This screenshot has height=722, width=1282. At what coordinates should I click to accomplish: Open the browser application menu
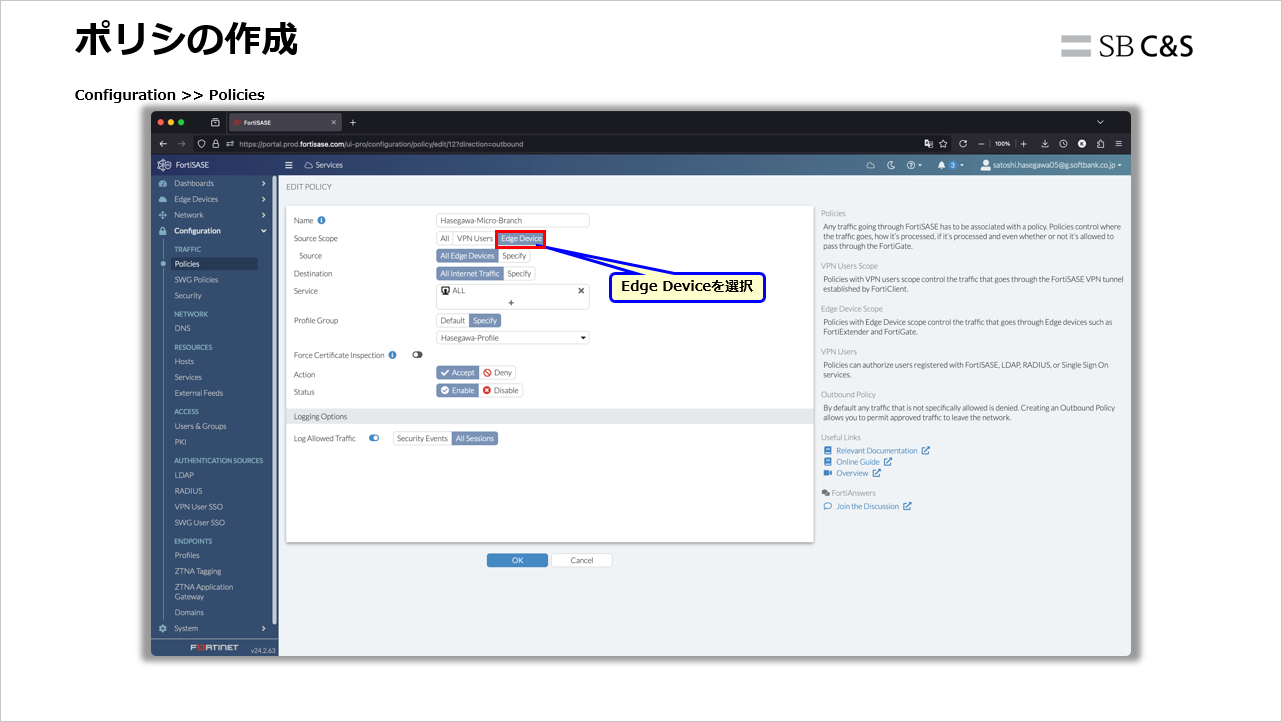(1118, 143)
